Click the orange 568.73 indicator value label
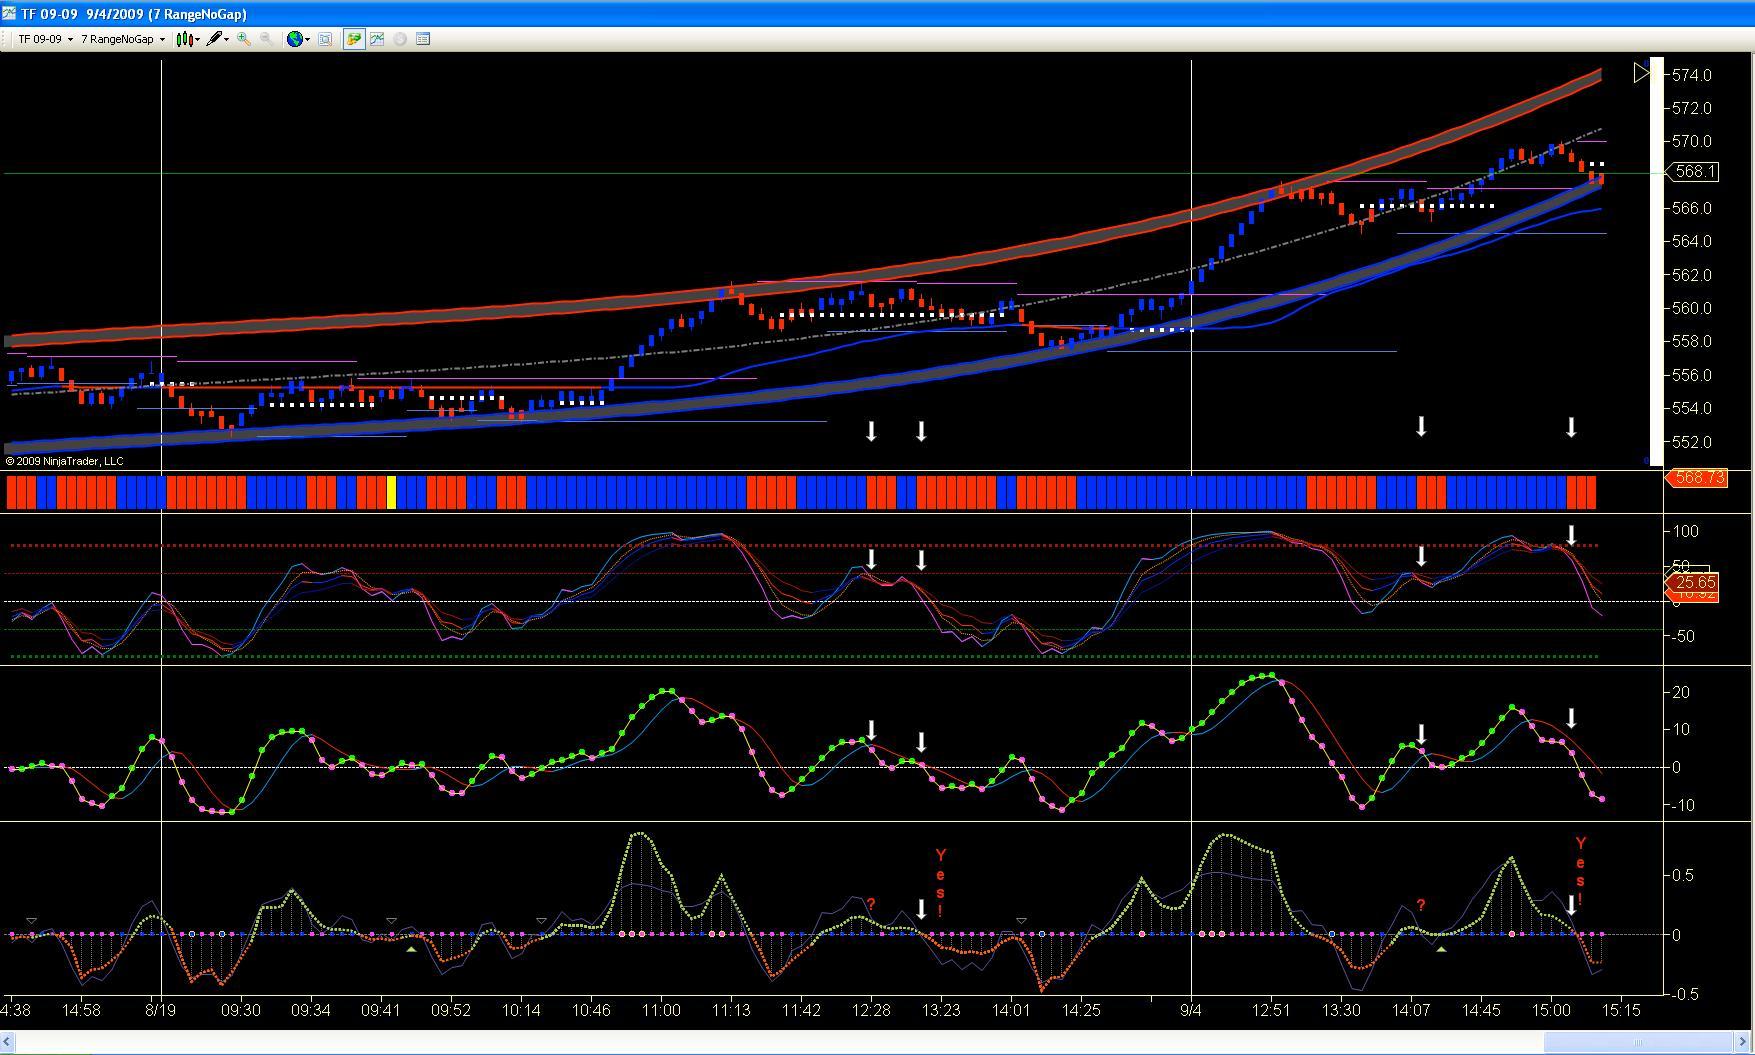This screenshot has height=1055, width=1755. pos(1696,478)
